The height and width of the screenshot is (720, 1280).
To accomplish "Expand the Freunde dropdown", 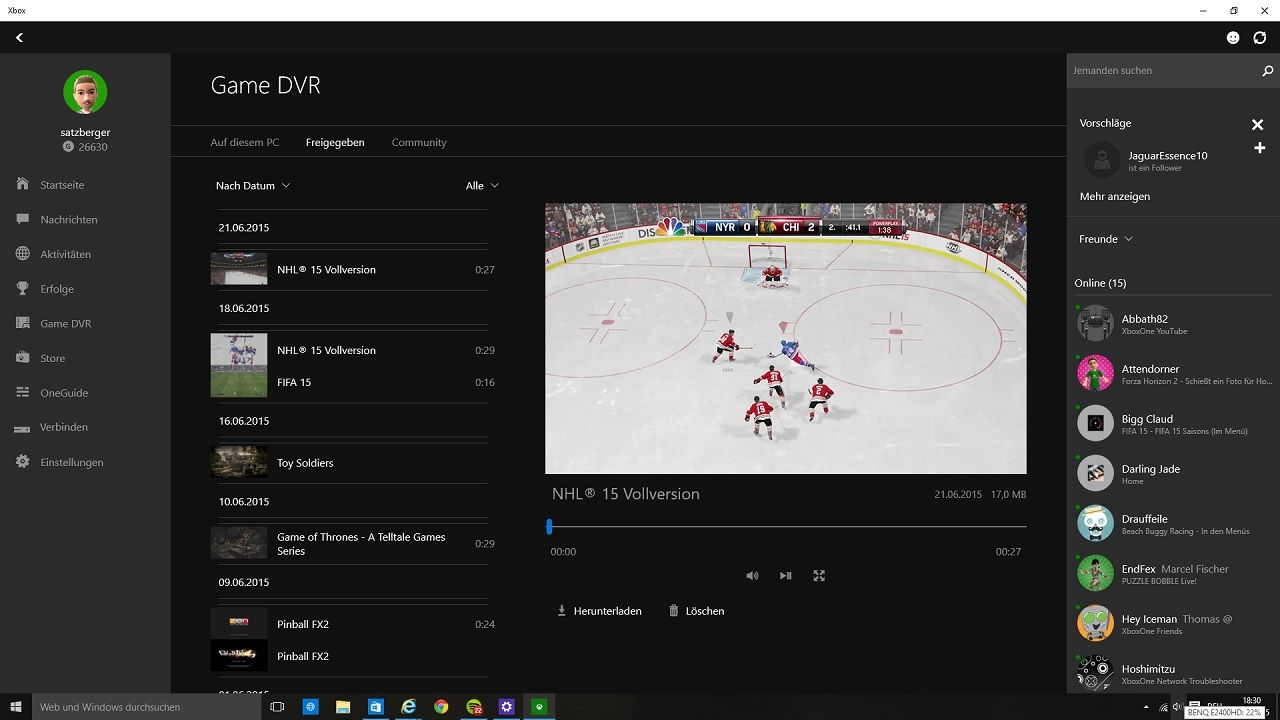I will coord(1106,239).
